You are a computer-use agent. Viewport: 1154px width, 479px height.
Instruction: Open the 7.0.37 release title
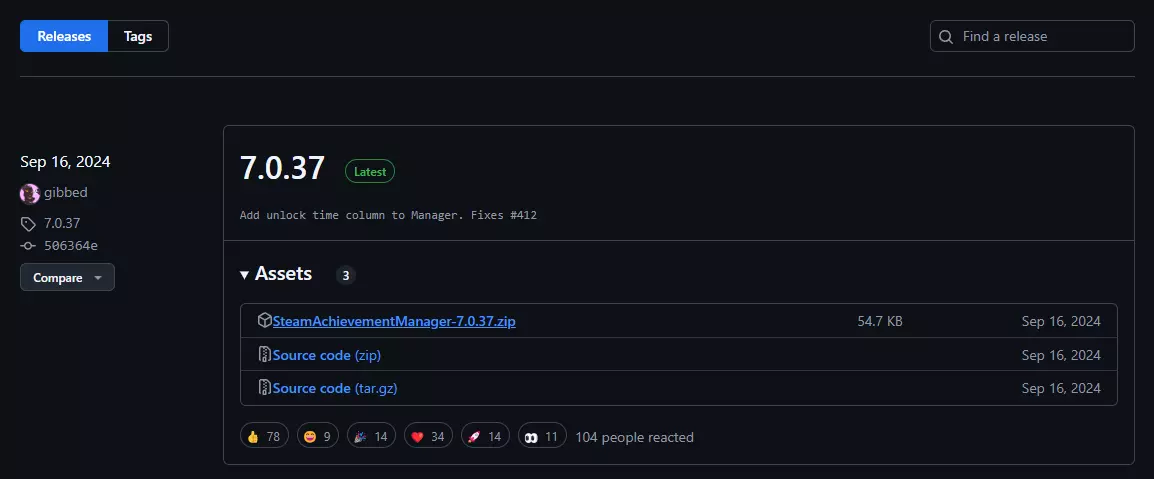(x=282, y=168)
